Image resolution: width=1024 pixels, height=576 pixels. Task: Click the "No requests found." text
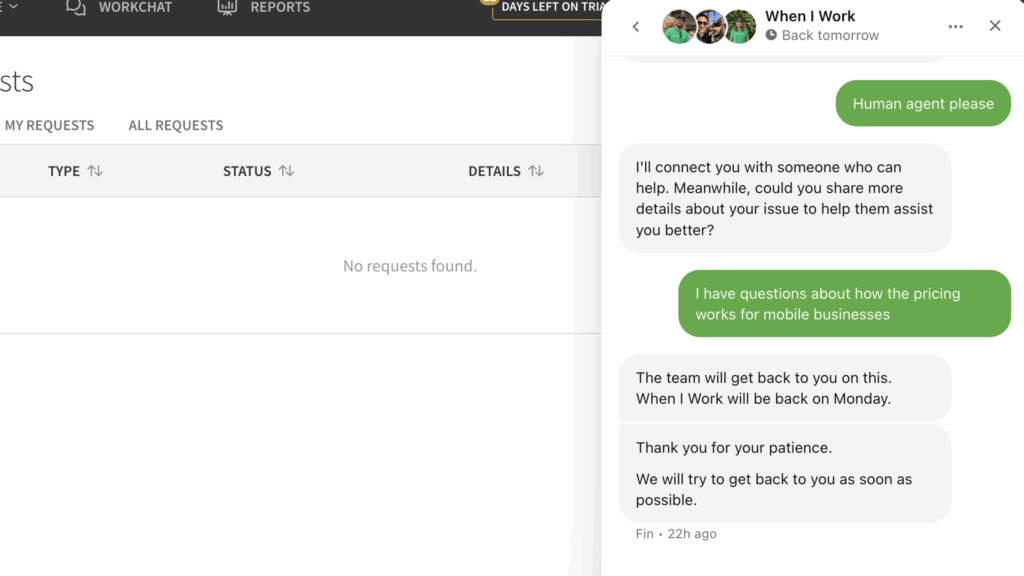pos(410,266)
